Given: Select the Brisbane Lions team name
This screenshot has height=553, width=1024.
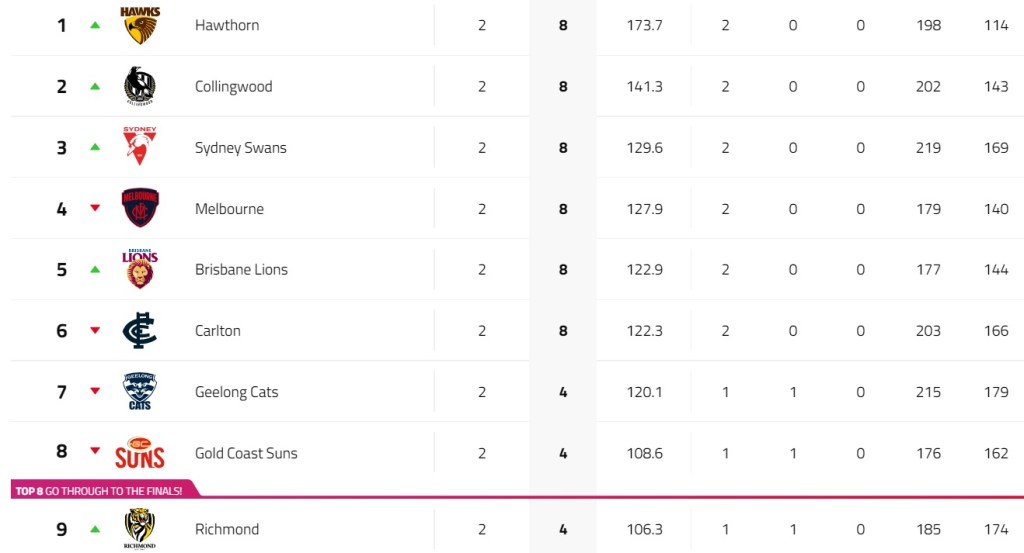Looking at the screenshot, I should click(241, 269).
